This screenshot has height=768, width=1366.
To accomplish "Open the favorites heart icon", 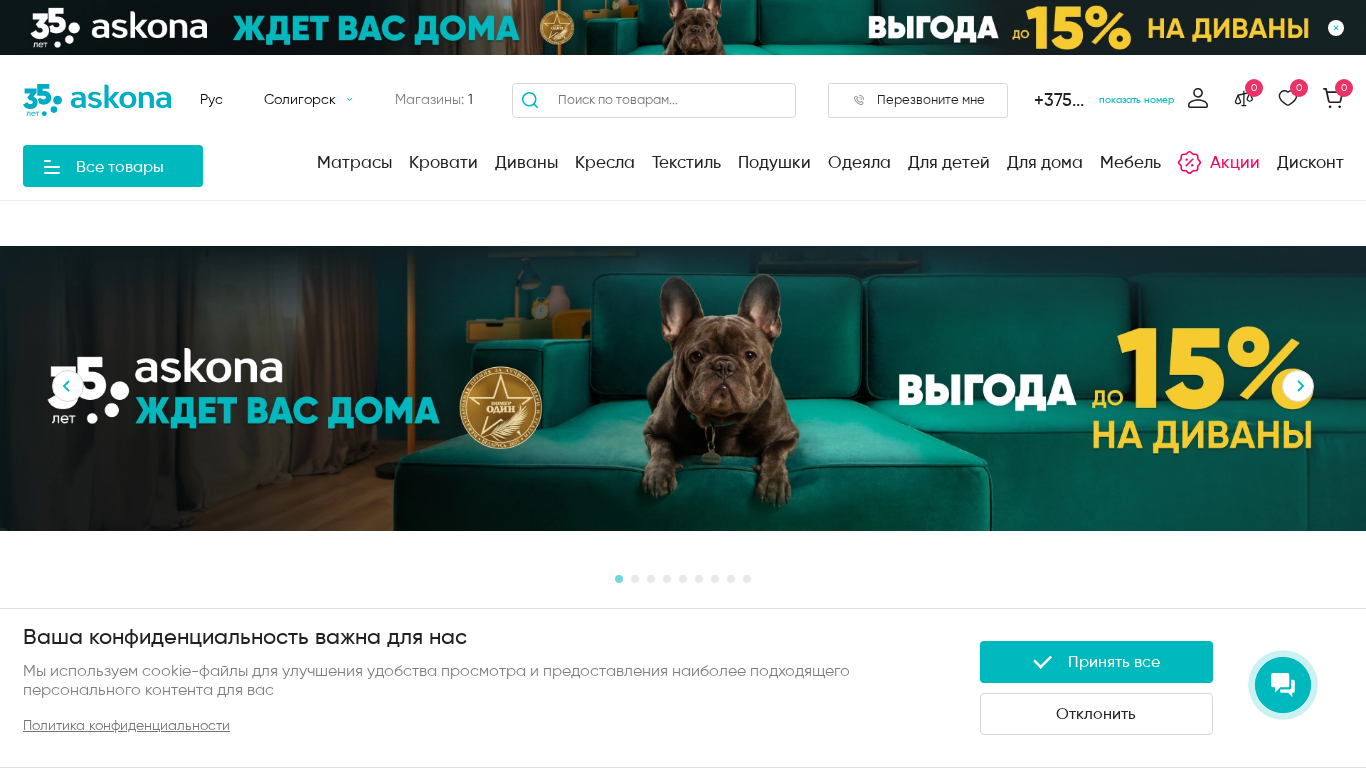I will (x=1288, y=98).
